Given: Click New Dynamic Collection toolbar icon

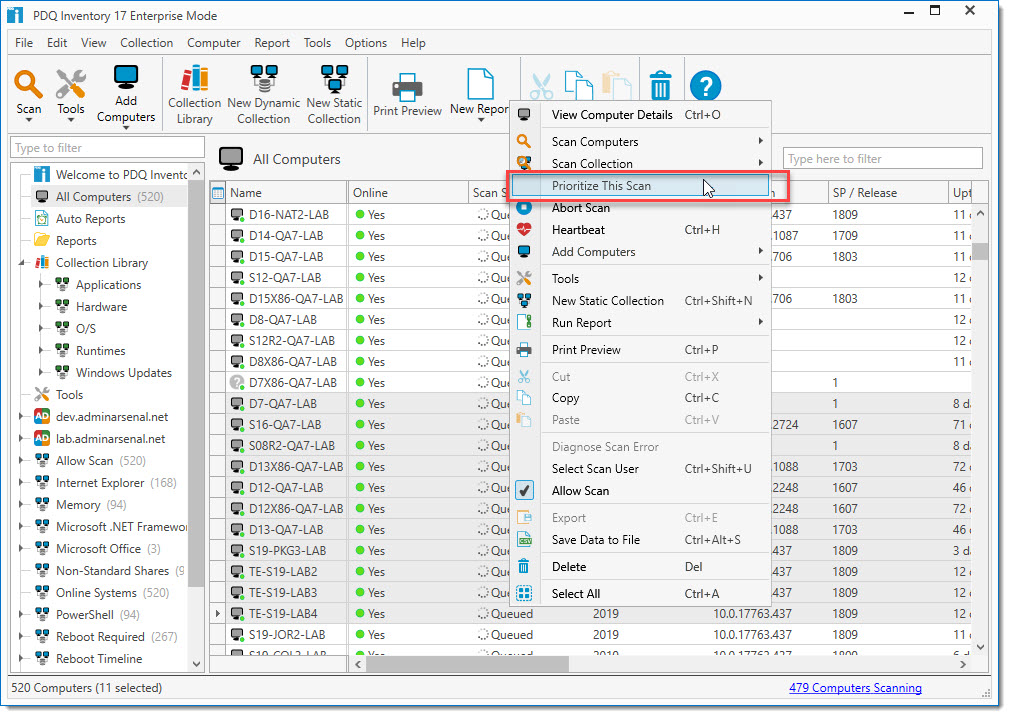Looking at the screenshot, I should pyautogui.click(x=264, y=79).
